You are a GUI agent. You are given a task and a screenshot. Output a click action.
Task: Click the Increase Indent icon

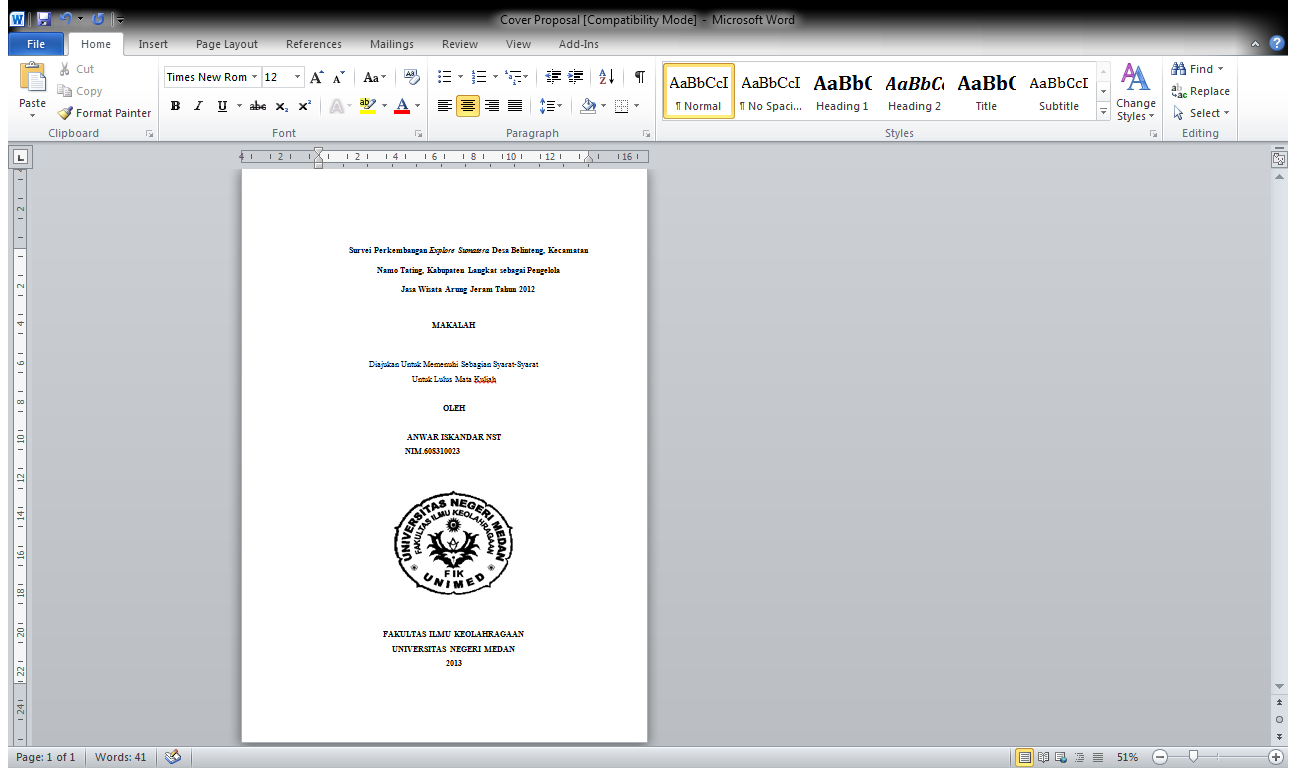pos(575,77)
